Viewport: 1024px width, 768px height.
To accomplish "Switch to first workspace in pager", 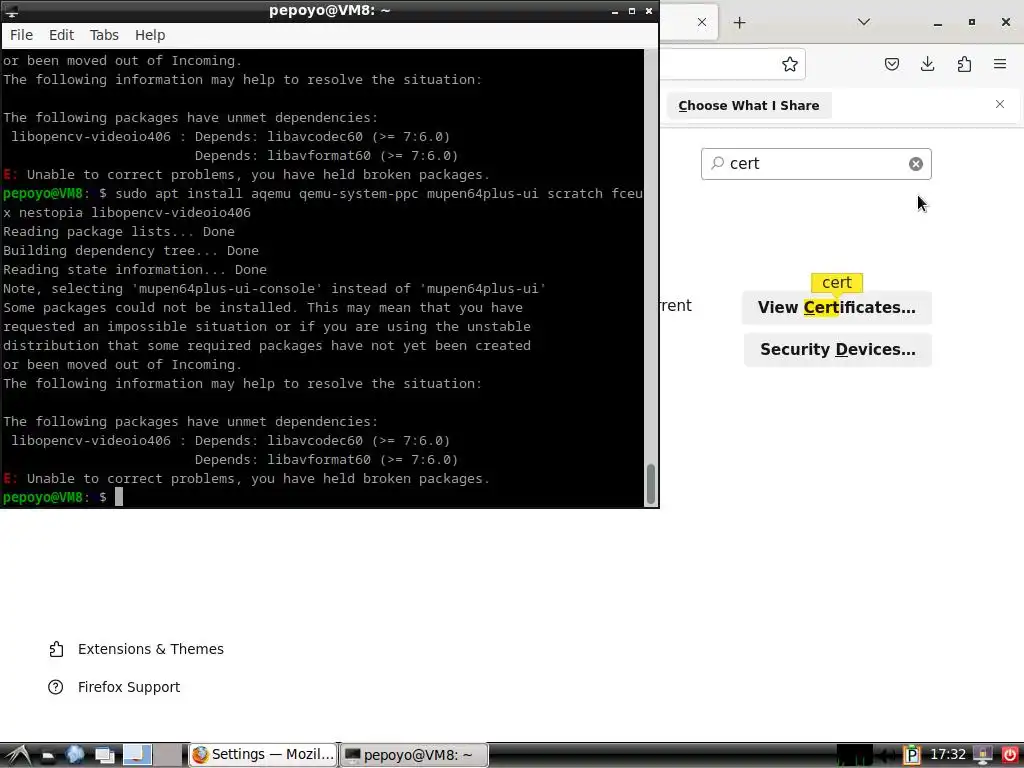I will click(x=137, y=755).
